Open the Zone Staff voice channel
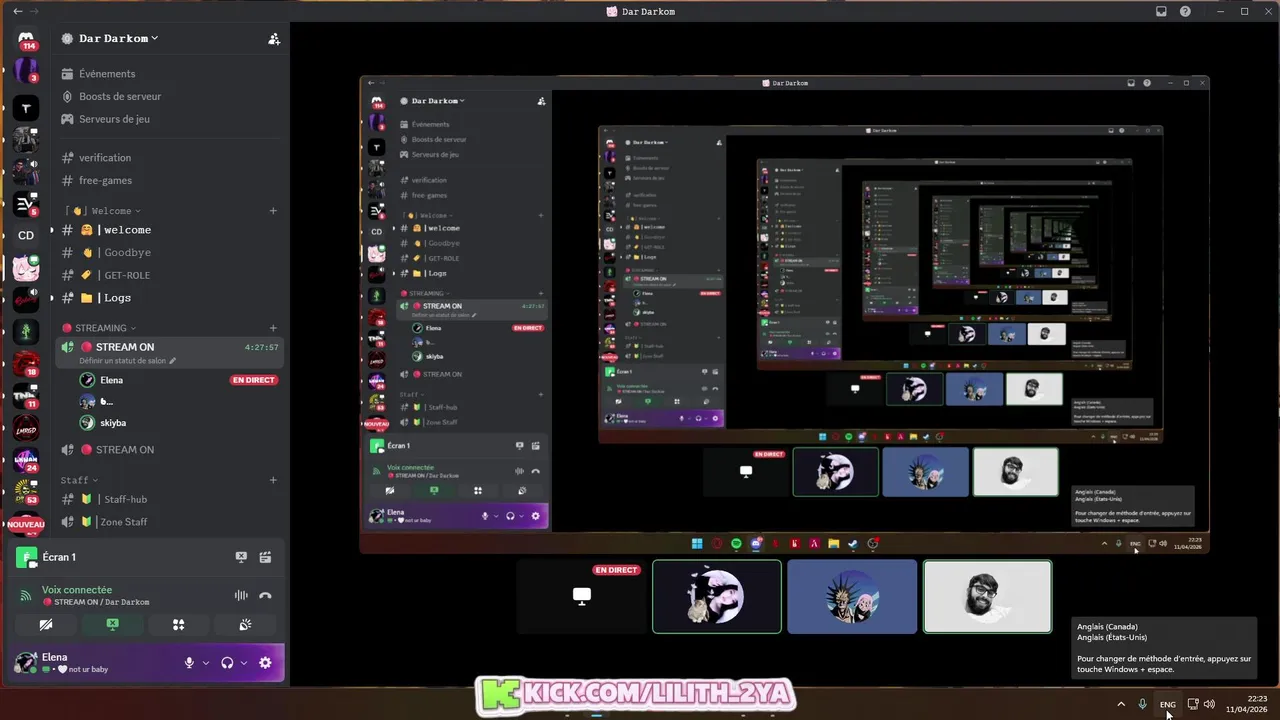Viewport: 1280px width, 720px height. point(170,522)
